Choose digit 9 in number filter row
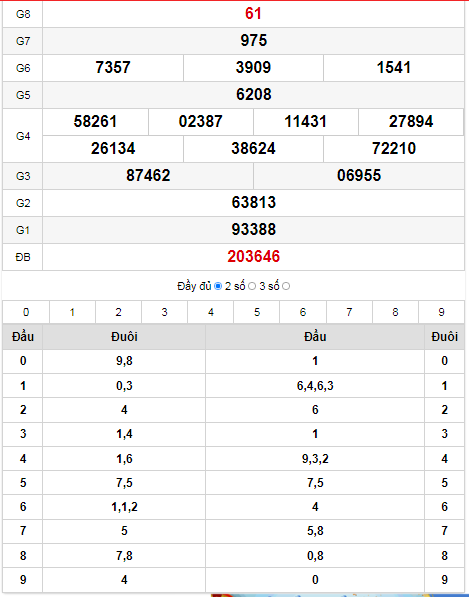 [441, 312]
